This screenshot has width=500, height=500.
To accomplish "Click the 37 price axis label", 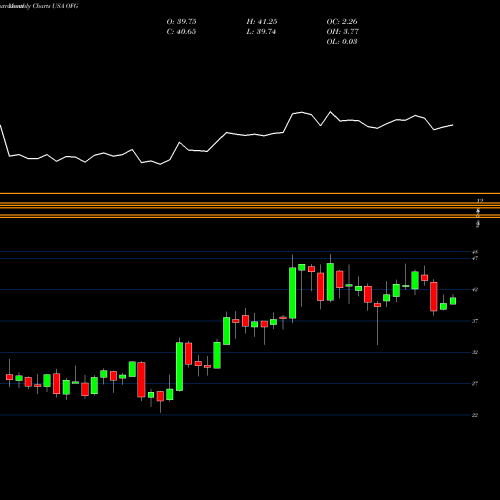I will point(475,321).
